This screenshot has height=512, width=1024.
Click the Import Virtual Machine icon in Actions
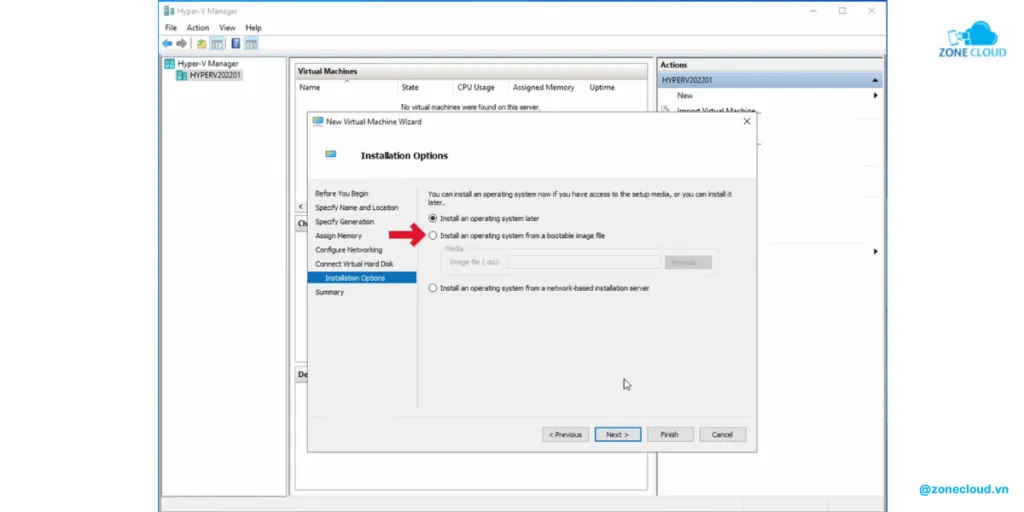pyautogui.click(x=665, y=111)
